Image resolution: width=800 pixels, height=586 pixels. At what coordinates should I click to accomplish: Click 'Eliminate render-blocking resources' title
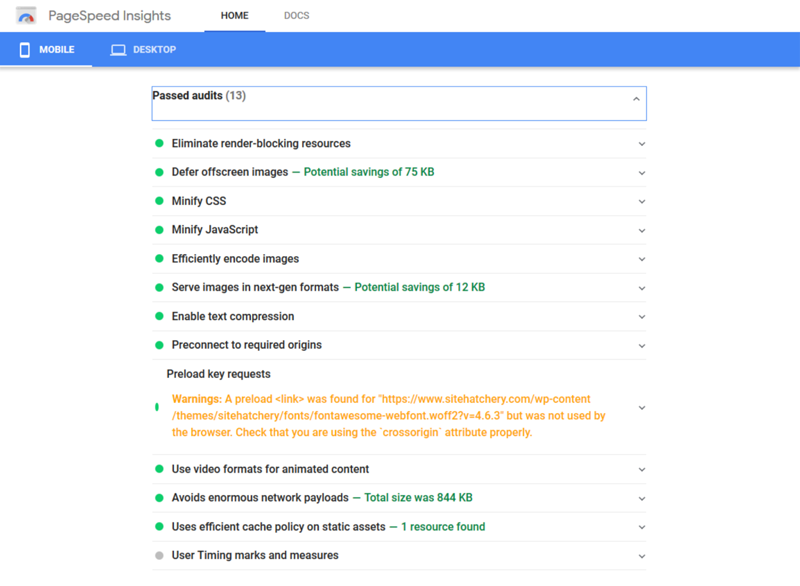pos(261,143)
